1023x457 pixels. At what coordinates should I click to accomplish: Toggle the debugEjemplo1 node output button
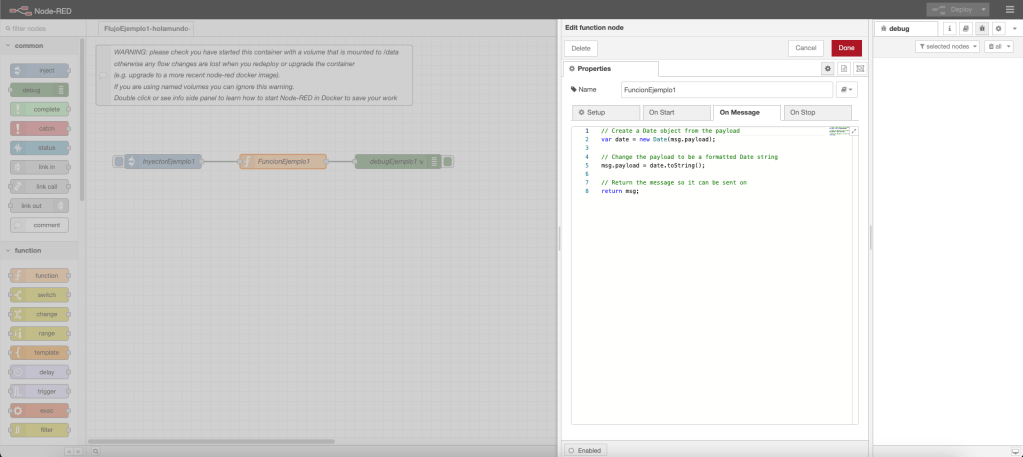point(449,161)
